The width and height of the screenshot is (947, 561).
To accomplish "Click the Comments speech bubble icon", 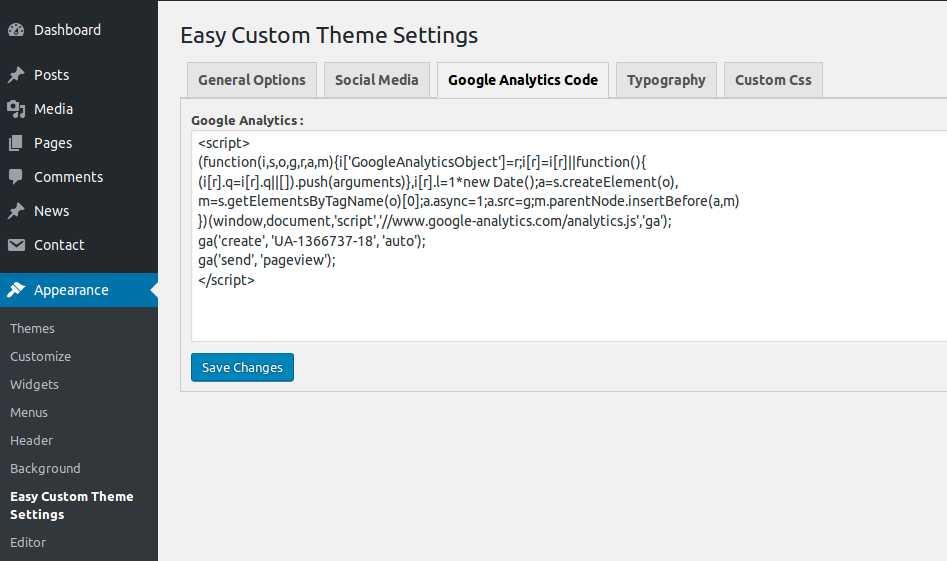I will pyautogui.click(x=16, y=177).
